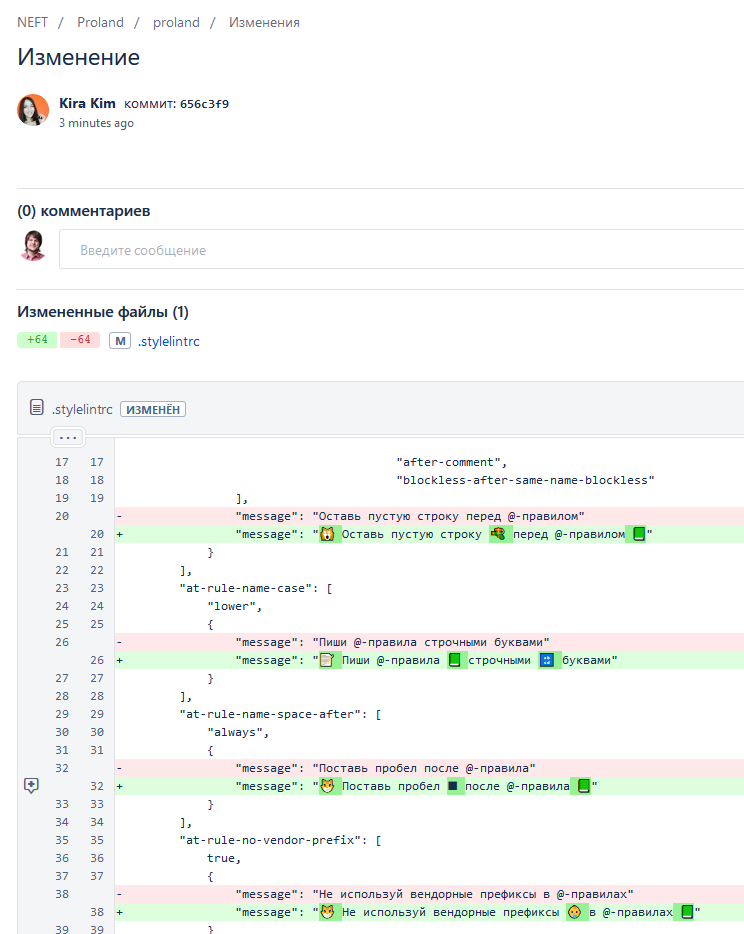Click the removed line 20 number

(62, 516)
